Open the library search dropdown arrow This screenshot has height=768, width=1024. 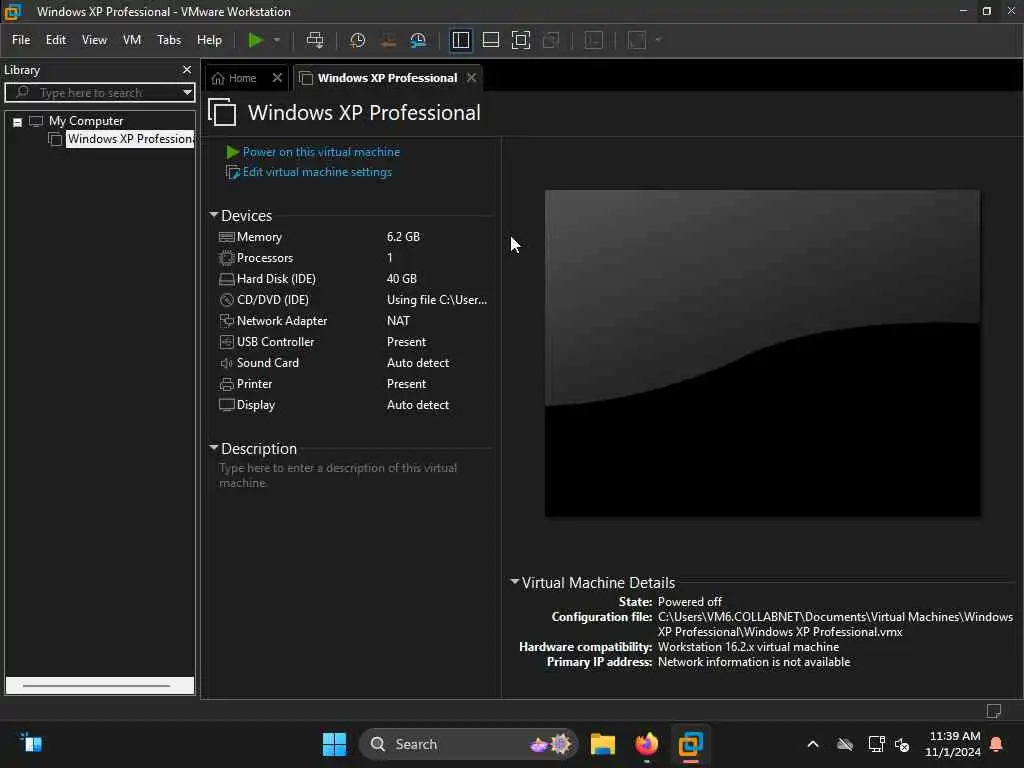pos(187,92)
